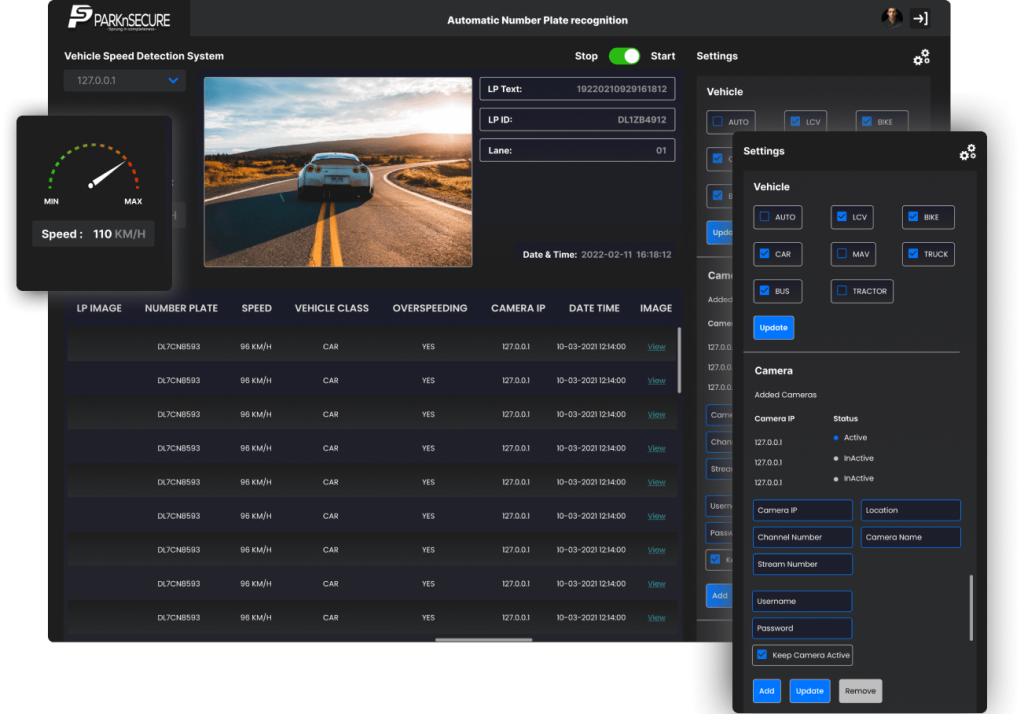This screenshot has width=1024, height=714.
Task: Open the View link of first record
Action: [x=656, y=347]
